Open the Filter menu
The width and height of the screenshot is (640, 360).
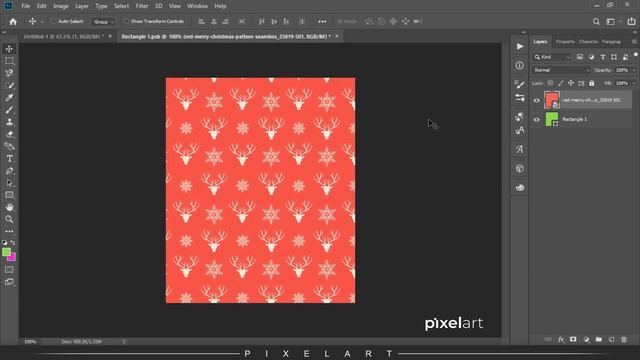(x=142, y=6)
